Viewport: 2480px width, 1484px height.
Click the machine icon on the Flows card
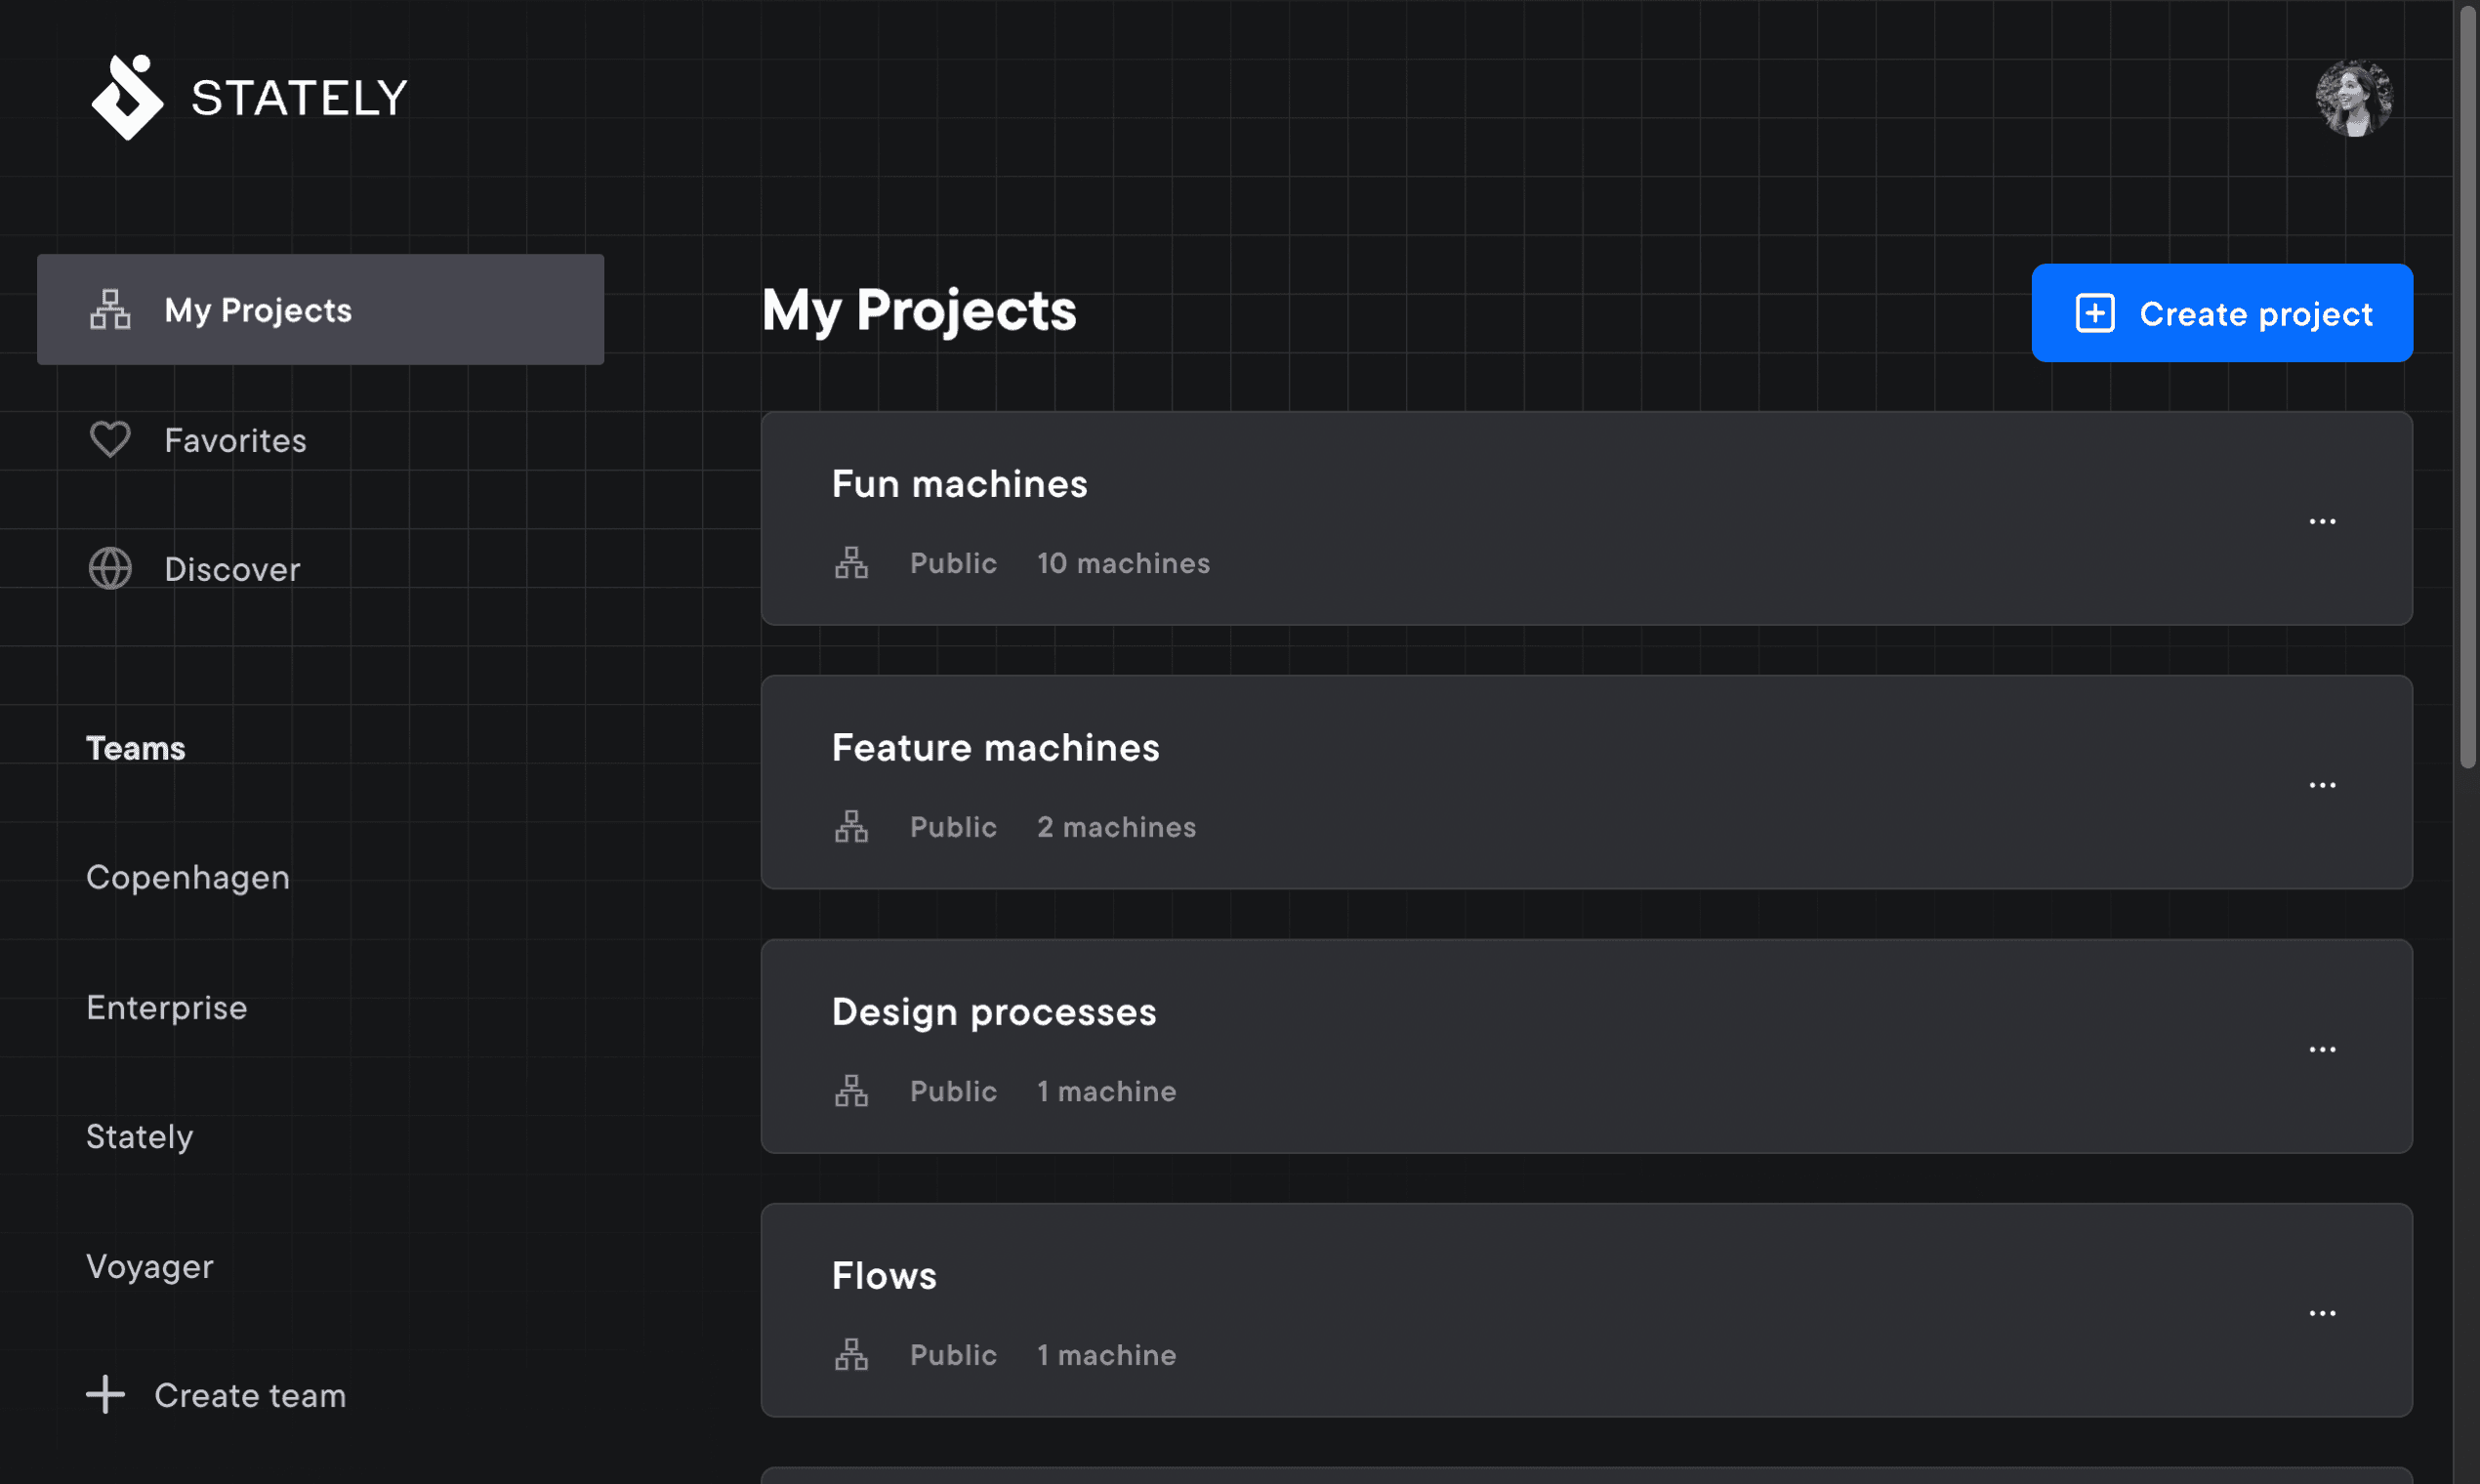click(x=852, y=1354)
